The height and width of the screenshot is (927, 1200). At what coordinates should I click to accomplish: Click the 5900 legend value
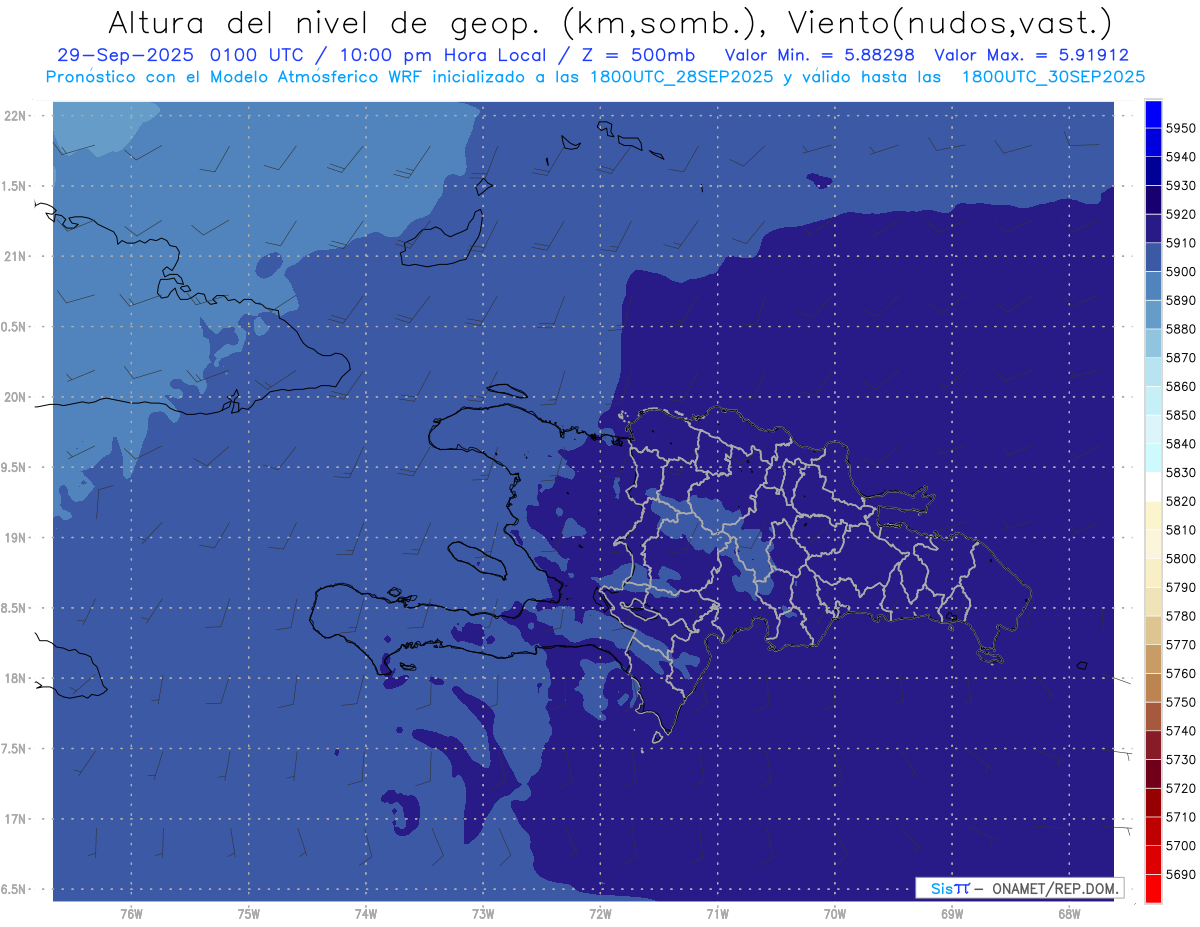click(1181, 271)
